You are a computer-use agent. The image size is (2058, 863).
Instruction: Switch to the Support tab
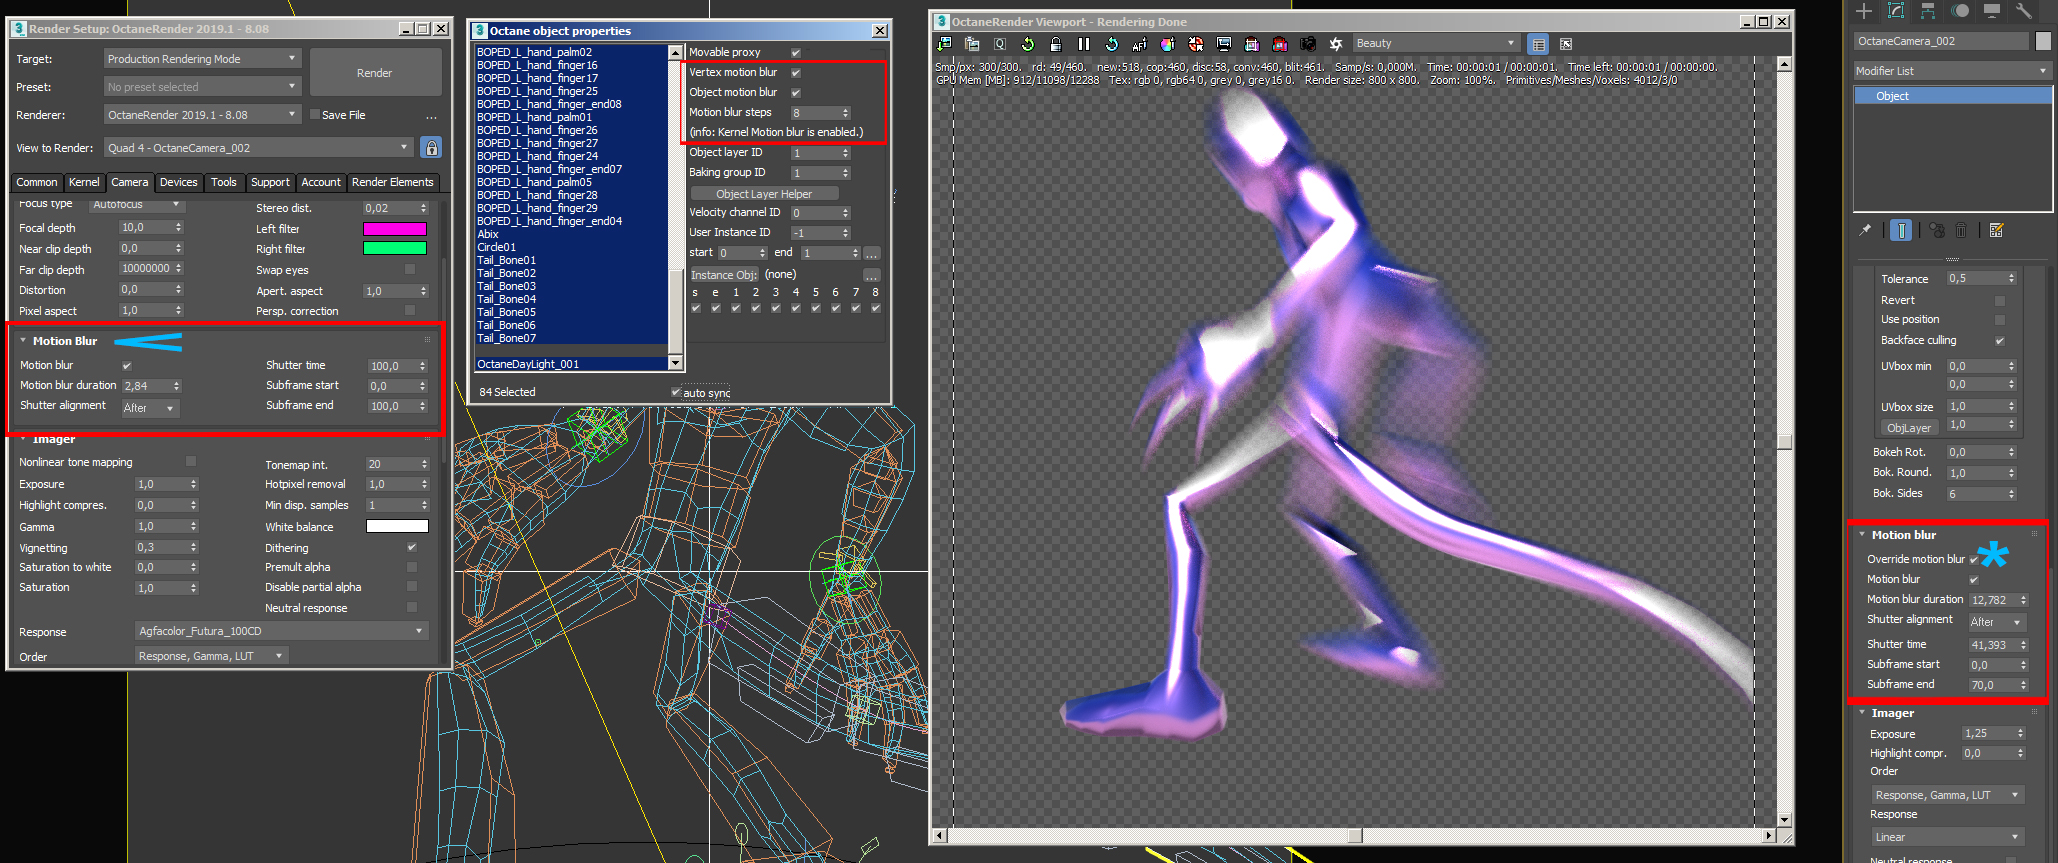tap(270, 182)
